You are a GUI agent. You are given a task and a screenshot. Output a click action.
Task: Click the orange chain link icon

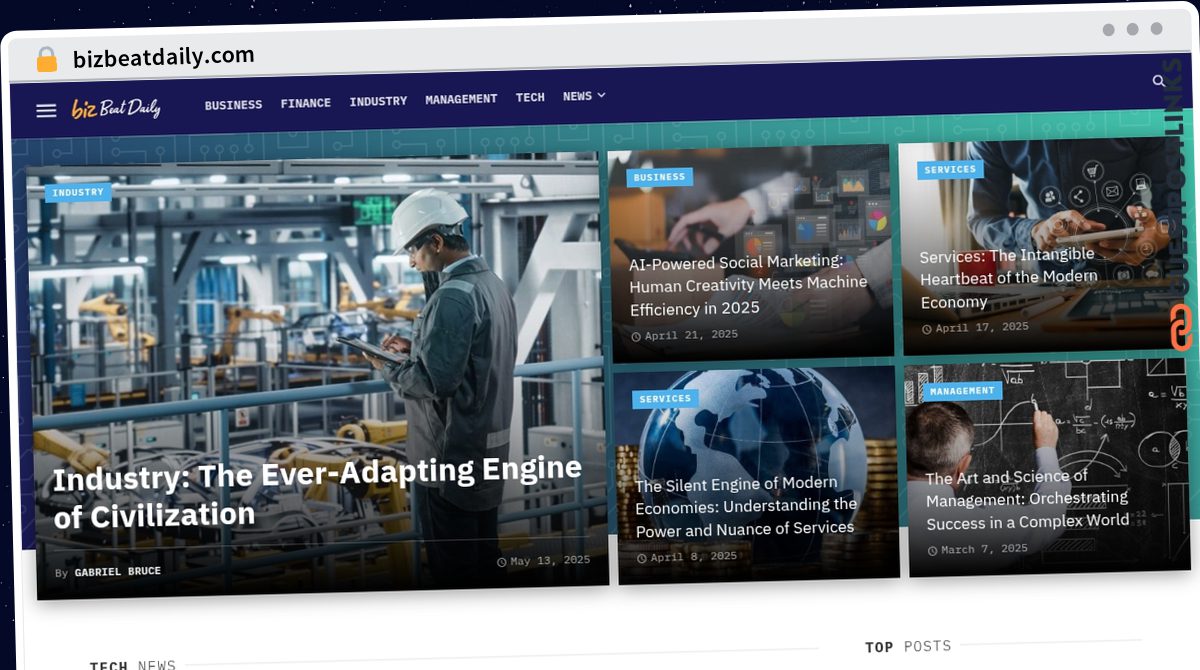tap(1180, 328)
